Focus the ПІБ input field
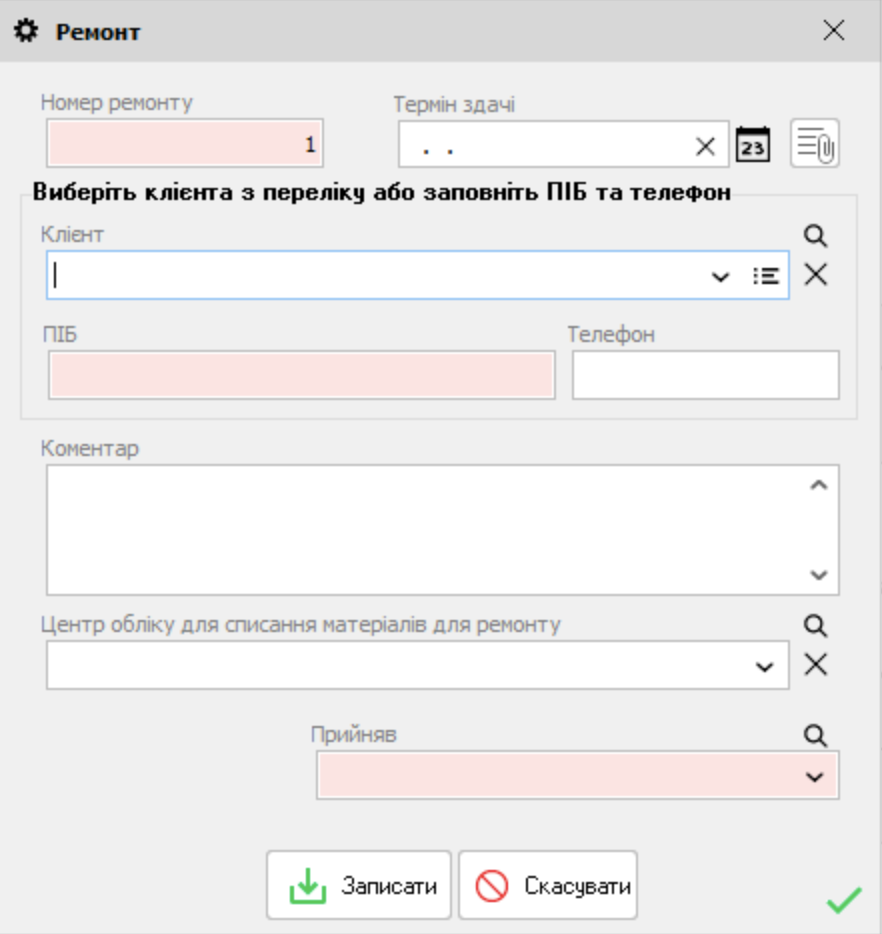 click(300, 372)
